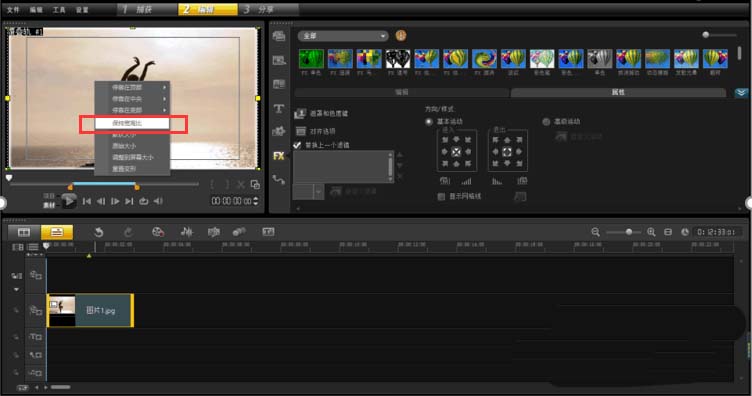The height and width of the screenshot is (396, 752).
Task: Open the Transitions library icon
Action: [279, 84]
